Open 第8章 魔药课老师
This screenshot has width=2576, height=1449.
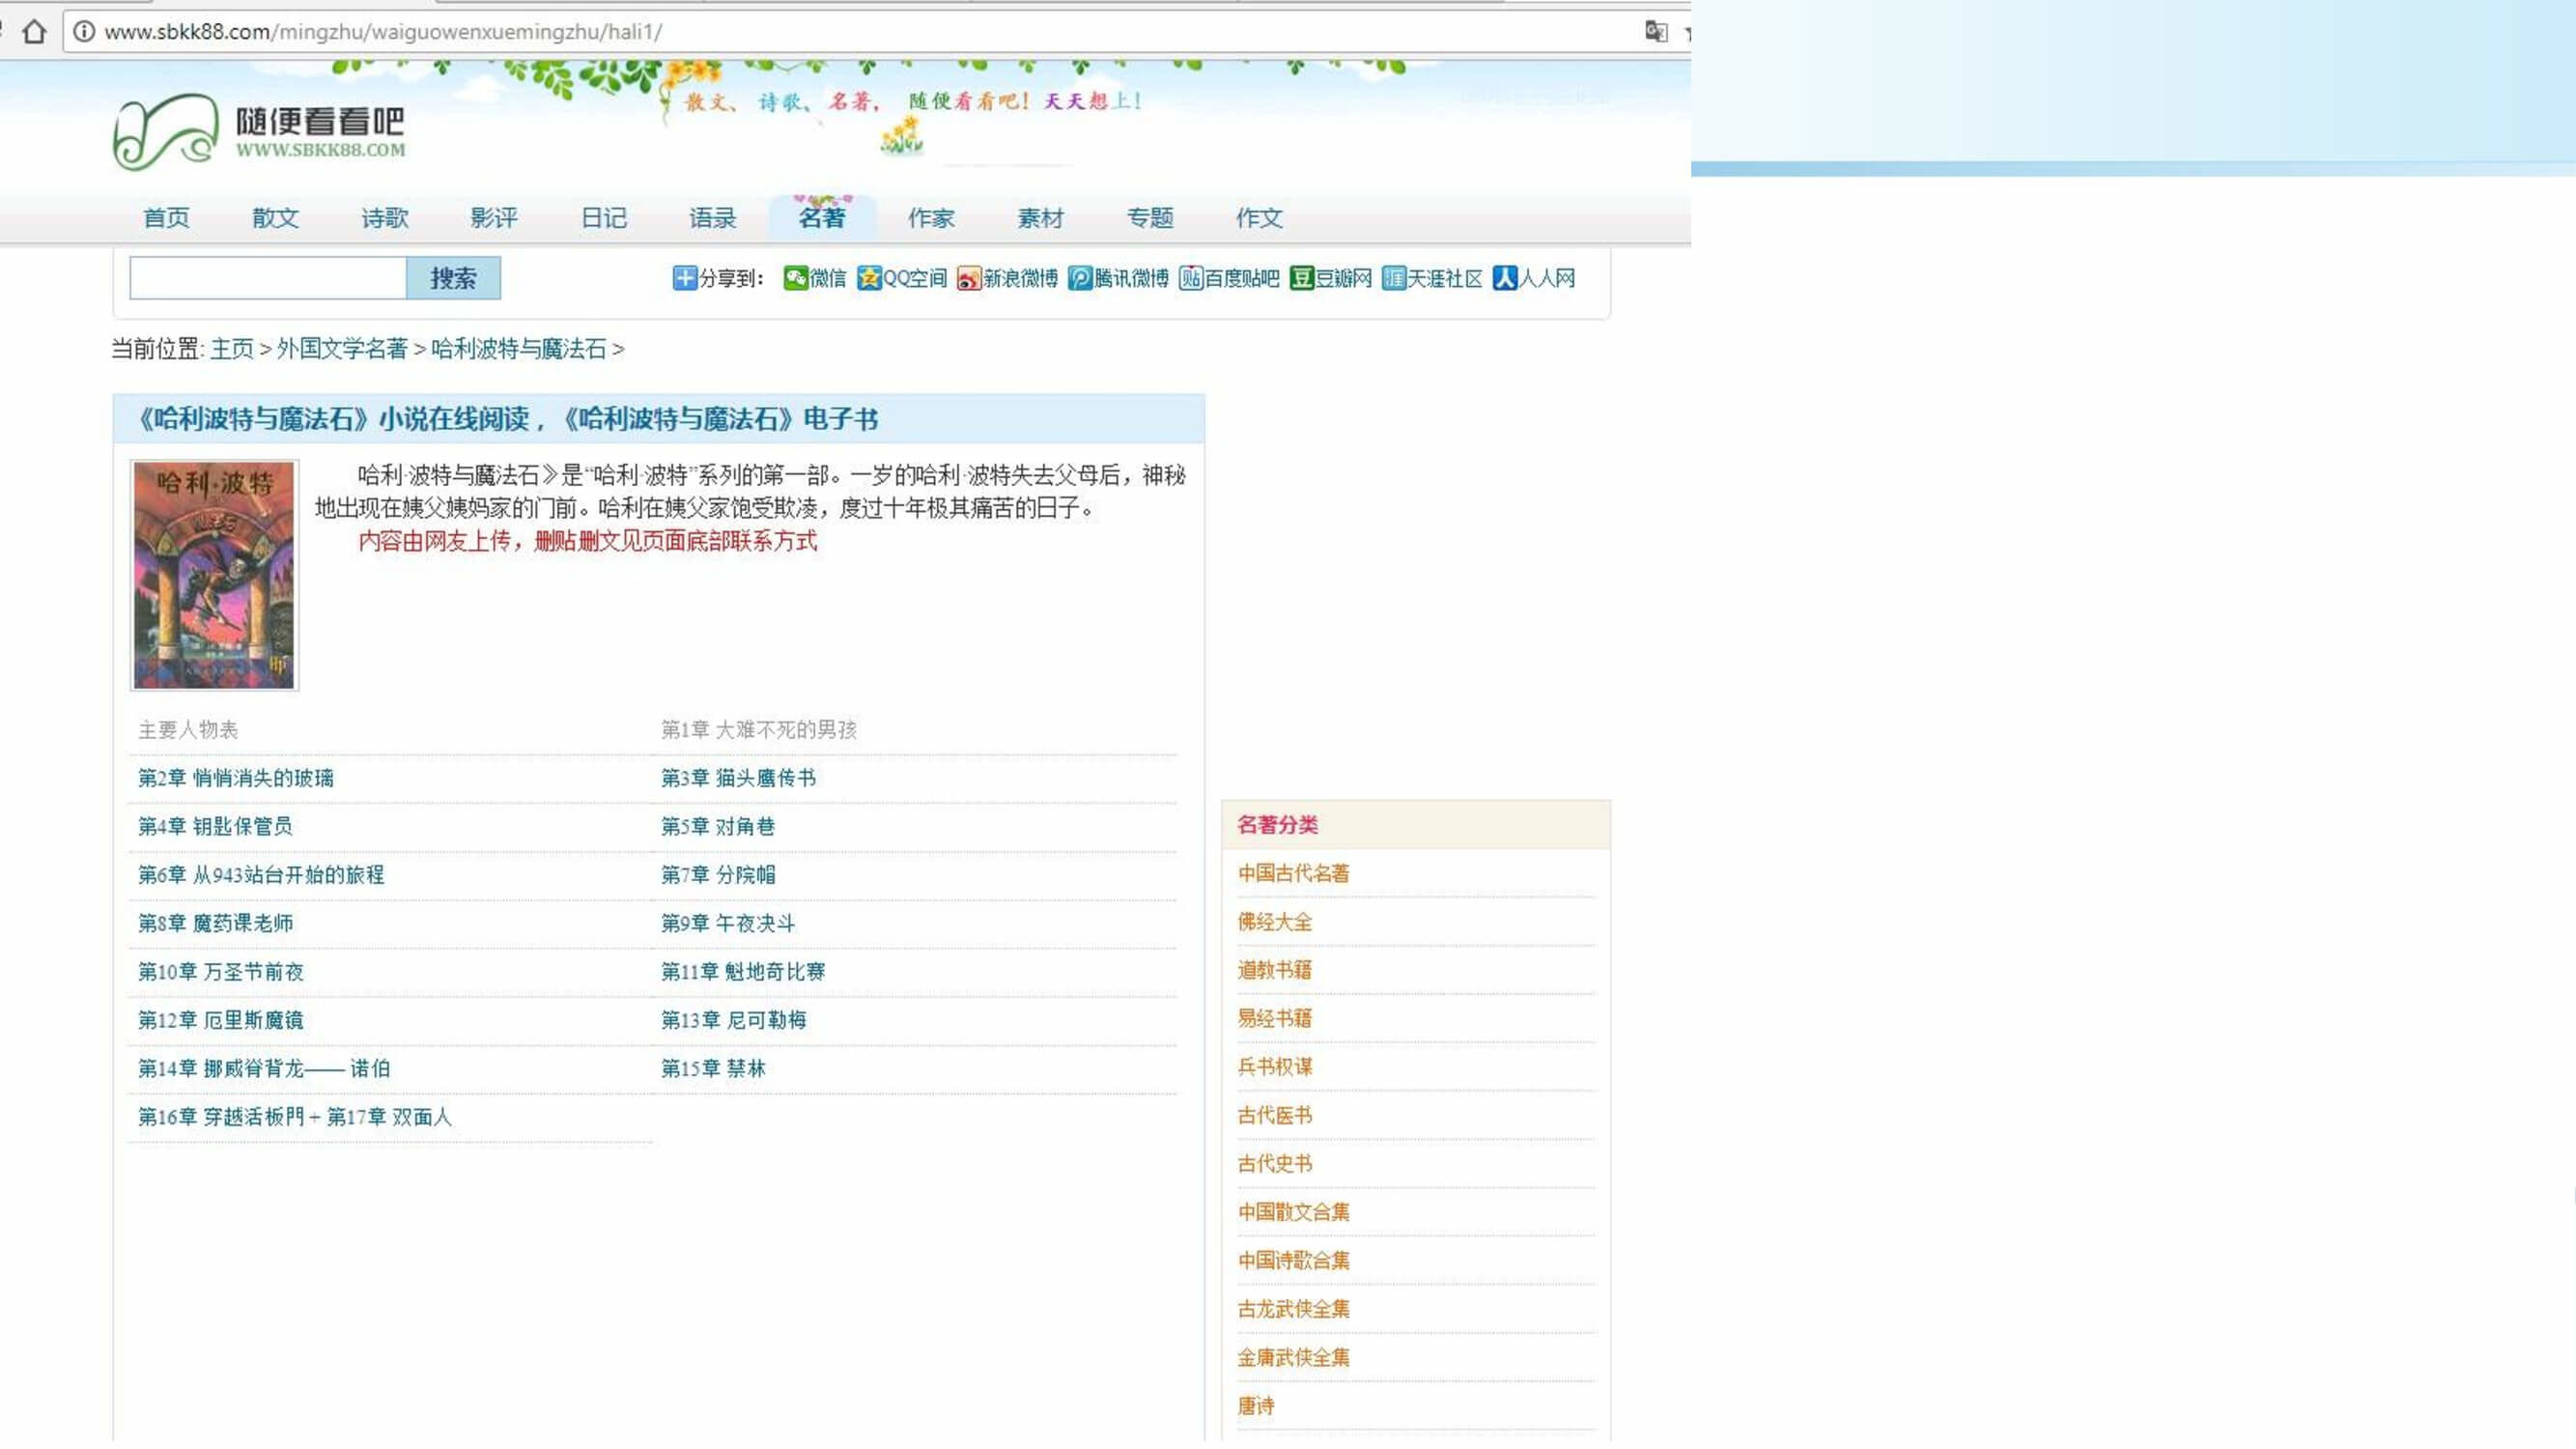click(216, 923)
